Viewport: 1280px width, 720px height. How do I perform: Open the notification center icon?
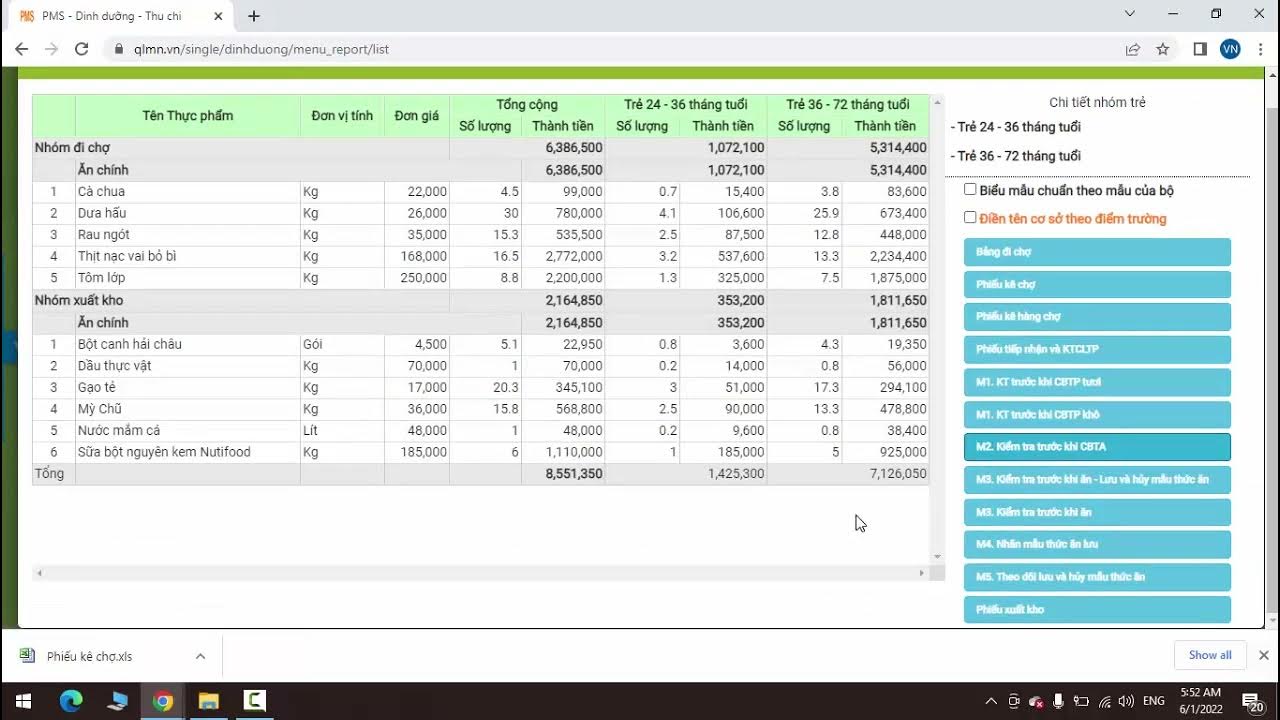pyautogui.click(x=1252, y=701)
